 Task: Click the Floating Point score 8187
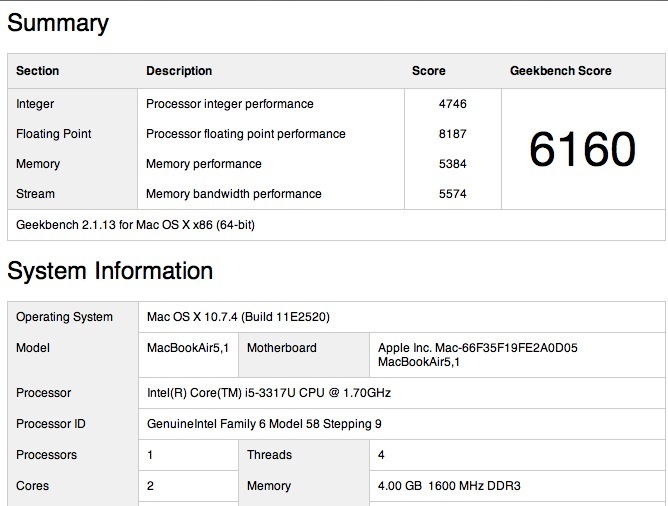coord(452,134)
